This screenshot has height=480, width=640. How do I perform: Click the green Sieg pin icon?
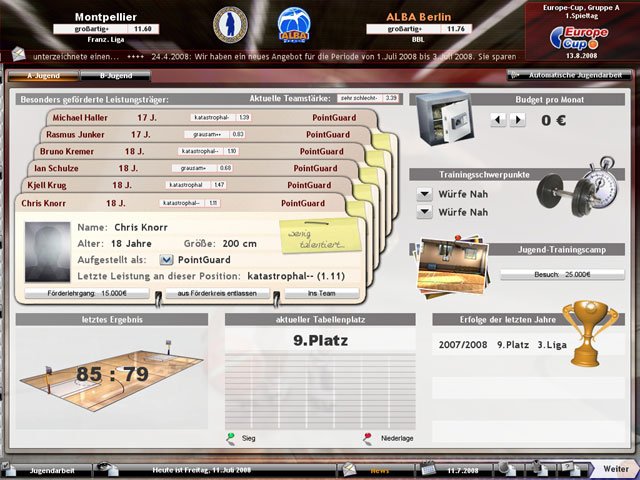[231, 438]
